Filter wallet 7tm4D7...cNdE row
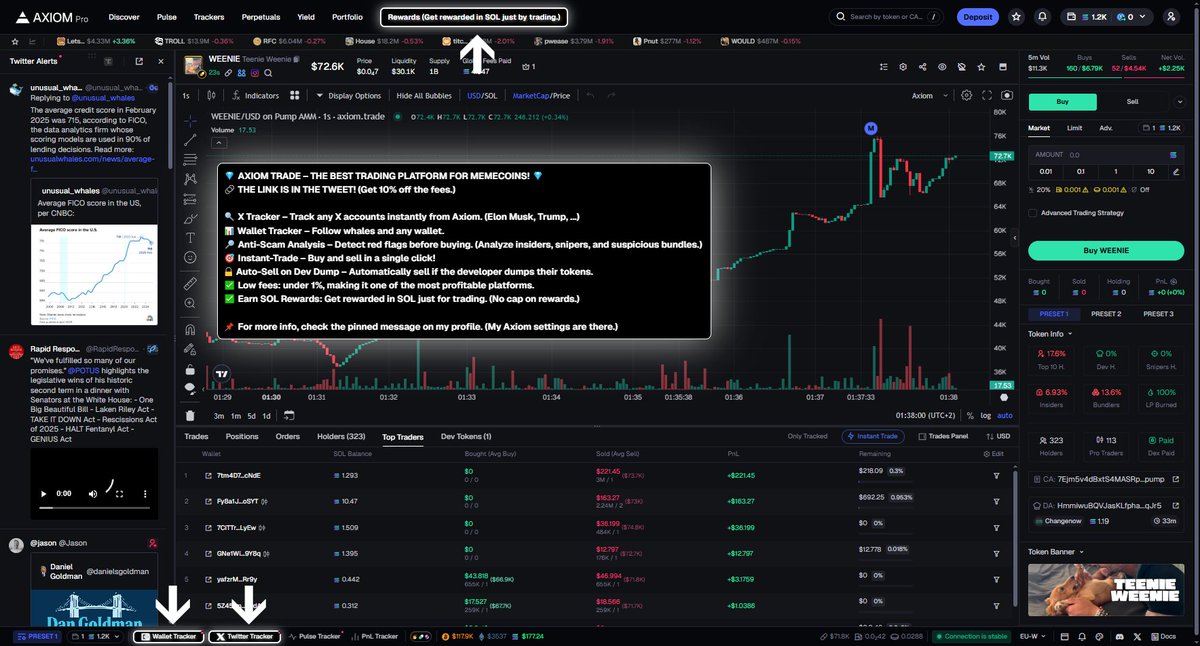Viewport: 1200px width, 646px height. click(996, 475)
